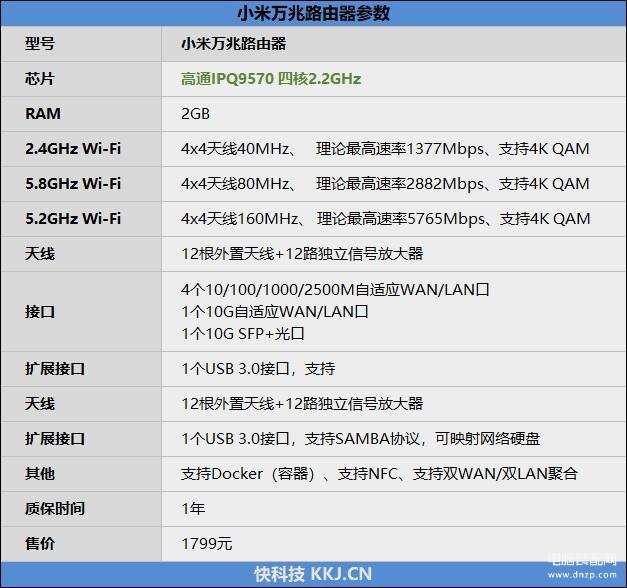Select the 2.4GHz Wi-Fi label

click(x=73, y=149)
